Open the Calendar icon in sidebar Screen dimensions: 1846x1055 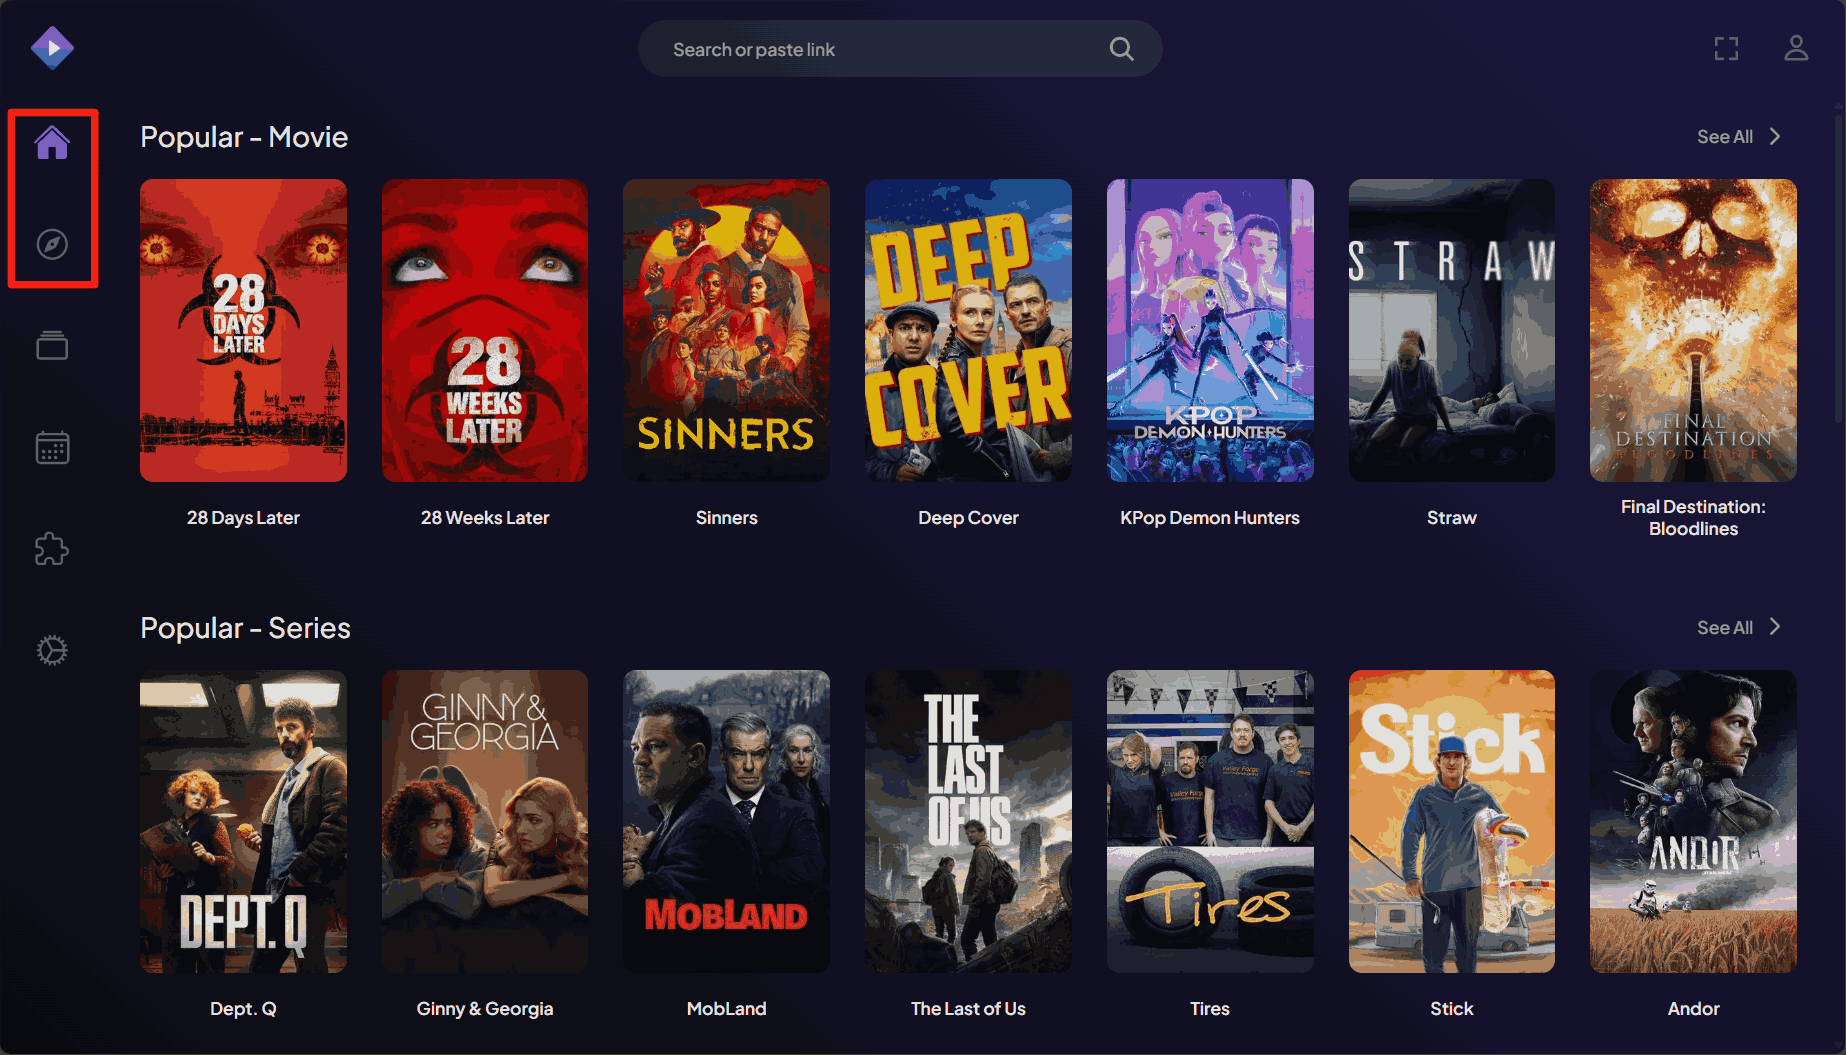coord(52,447)
